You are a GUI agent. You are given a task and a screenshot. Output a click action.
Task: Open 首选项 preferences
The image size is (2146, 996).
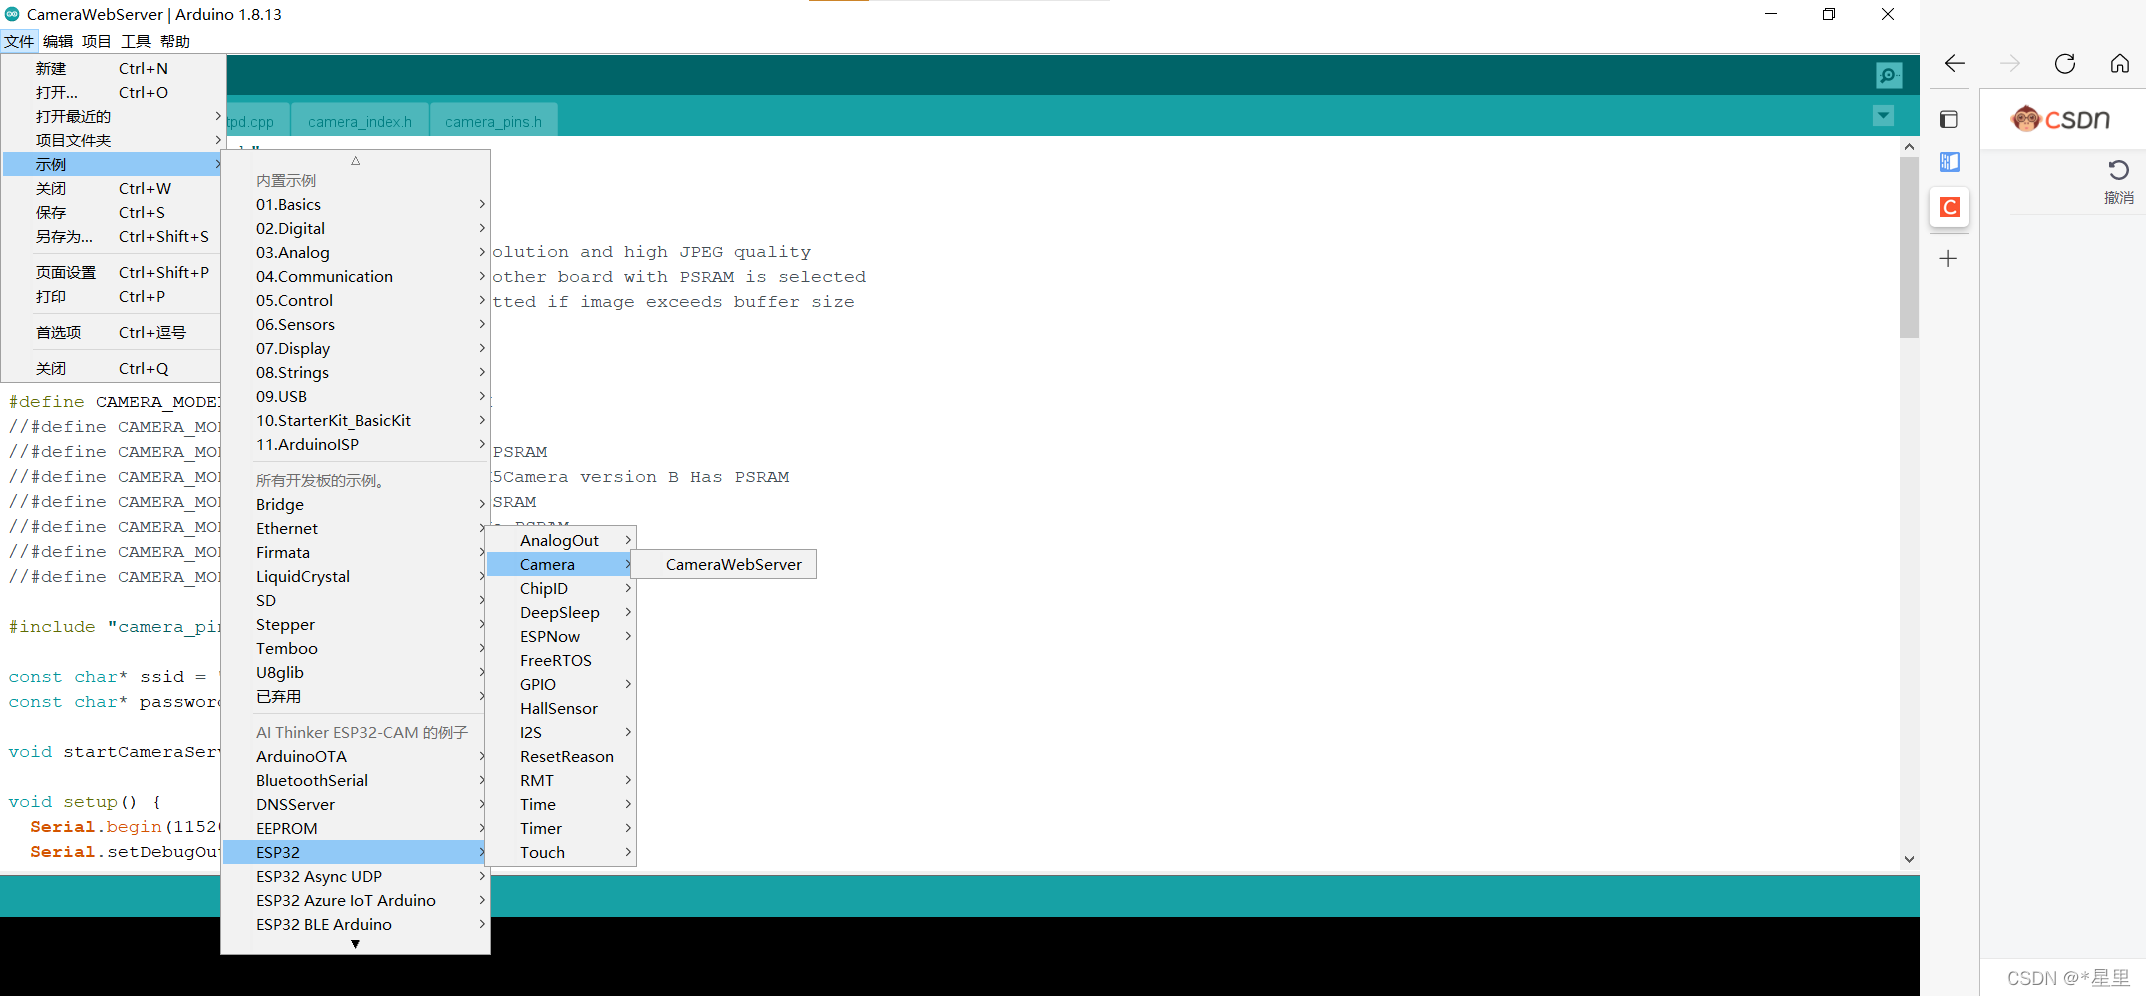pos(113,332)
